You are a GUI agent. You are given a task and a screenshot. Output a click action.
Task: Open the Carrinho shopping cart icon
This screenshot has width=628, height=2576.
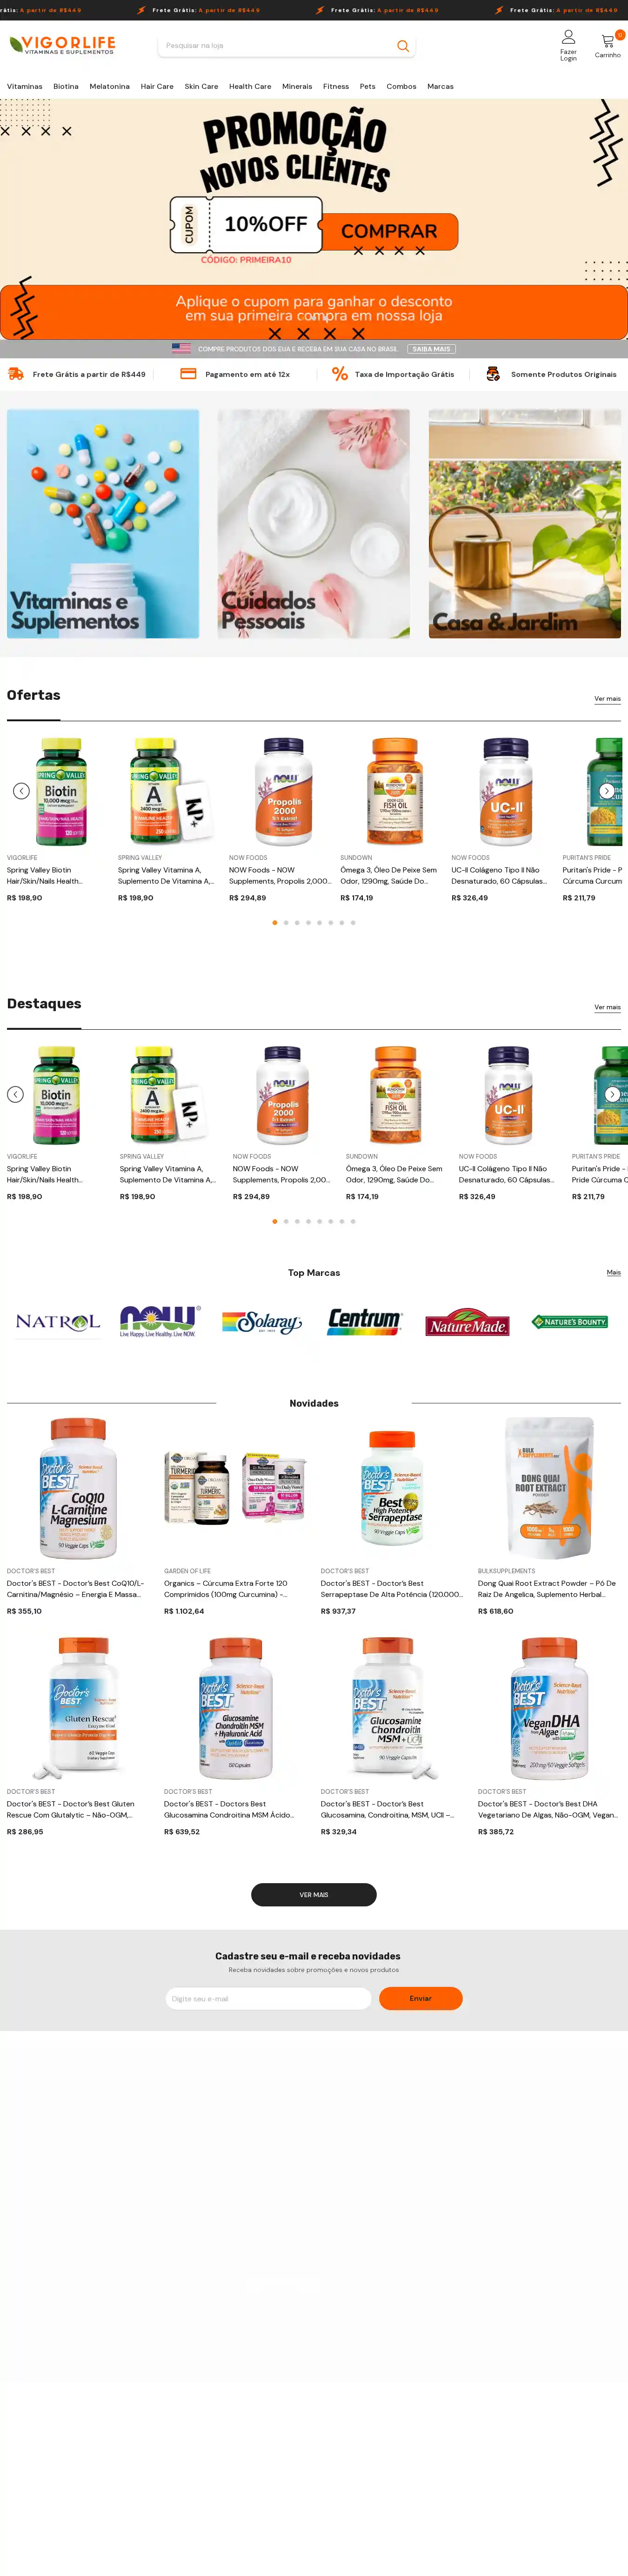point(607,41)
